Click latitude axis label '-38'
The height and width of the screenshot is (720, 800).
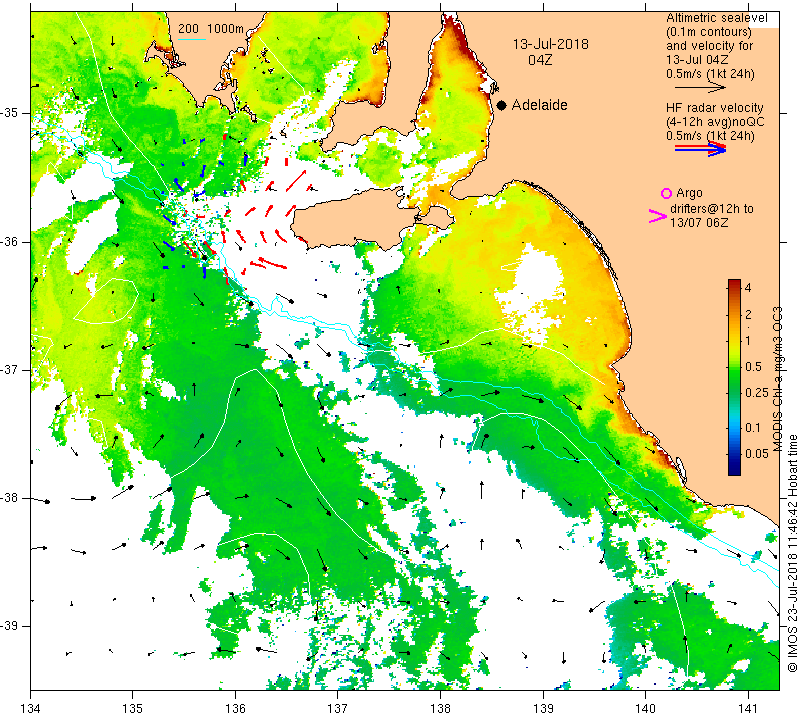[x=10, y=498]
